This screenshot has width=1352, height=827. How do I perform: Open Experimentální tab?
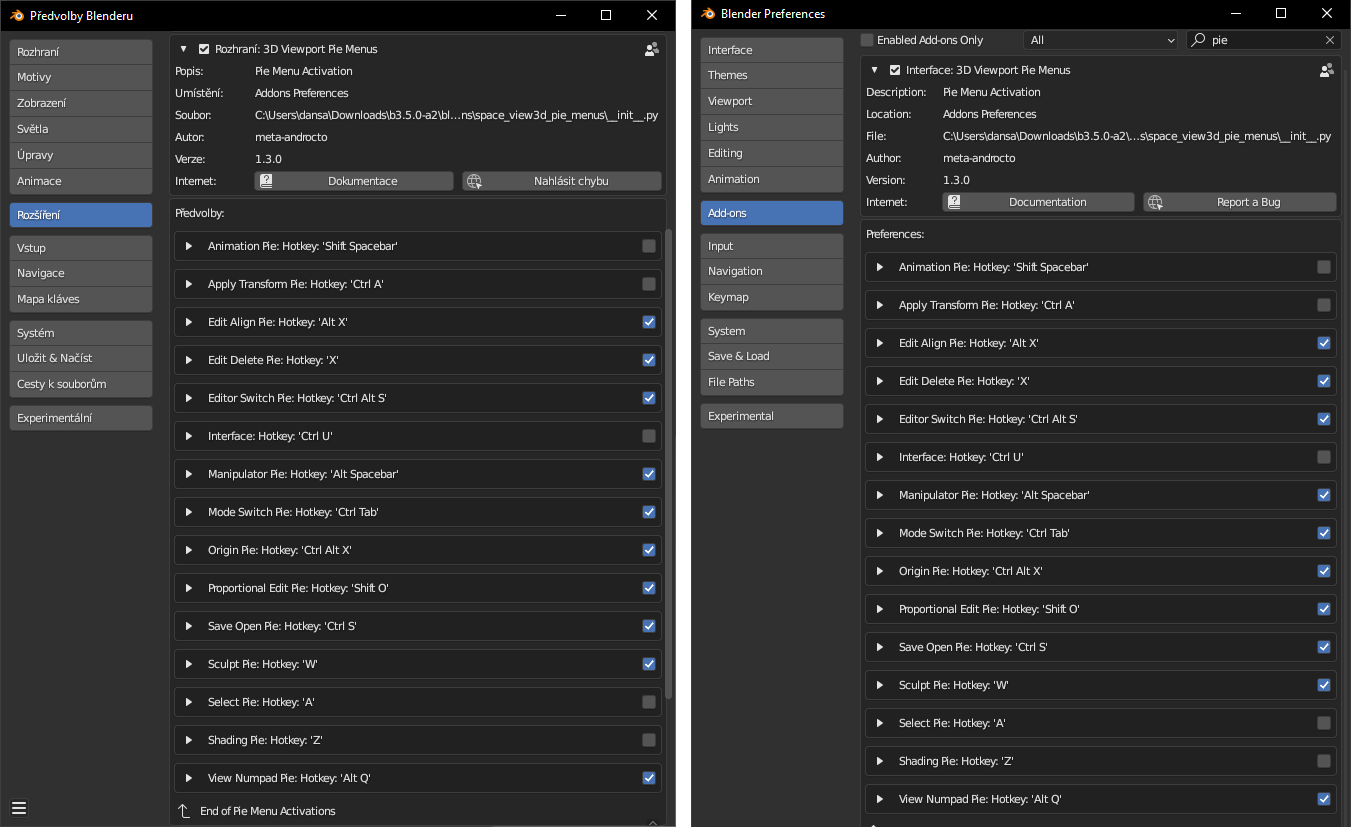[x=81, y=418]
